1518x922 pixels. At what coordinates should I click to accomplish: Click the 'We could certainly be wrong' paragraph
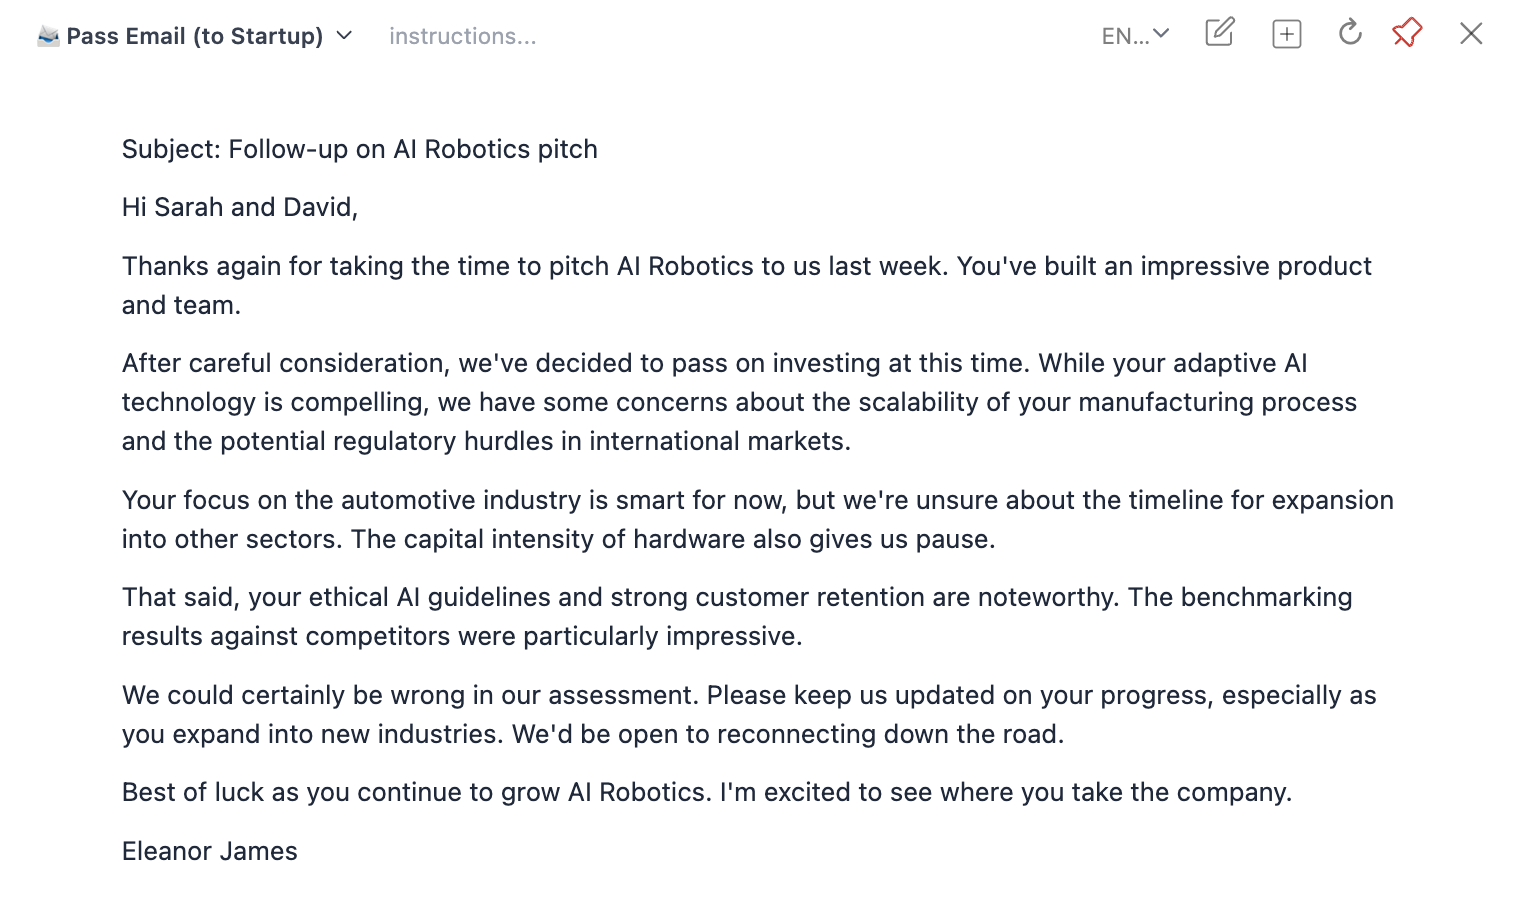(x=748, y=714)
